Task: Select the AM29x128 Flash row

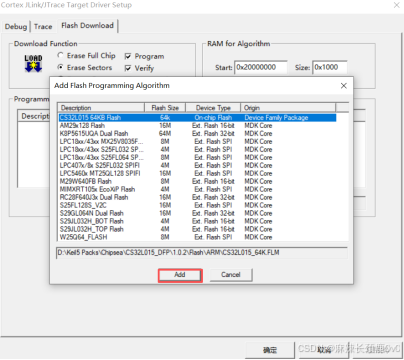Action: click(197, 126)
